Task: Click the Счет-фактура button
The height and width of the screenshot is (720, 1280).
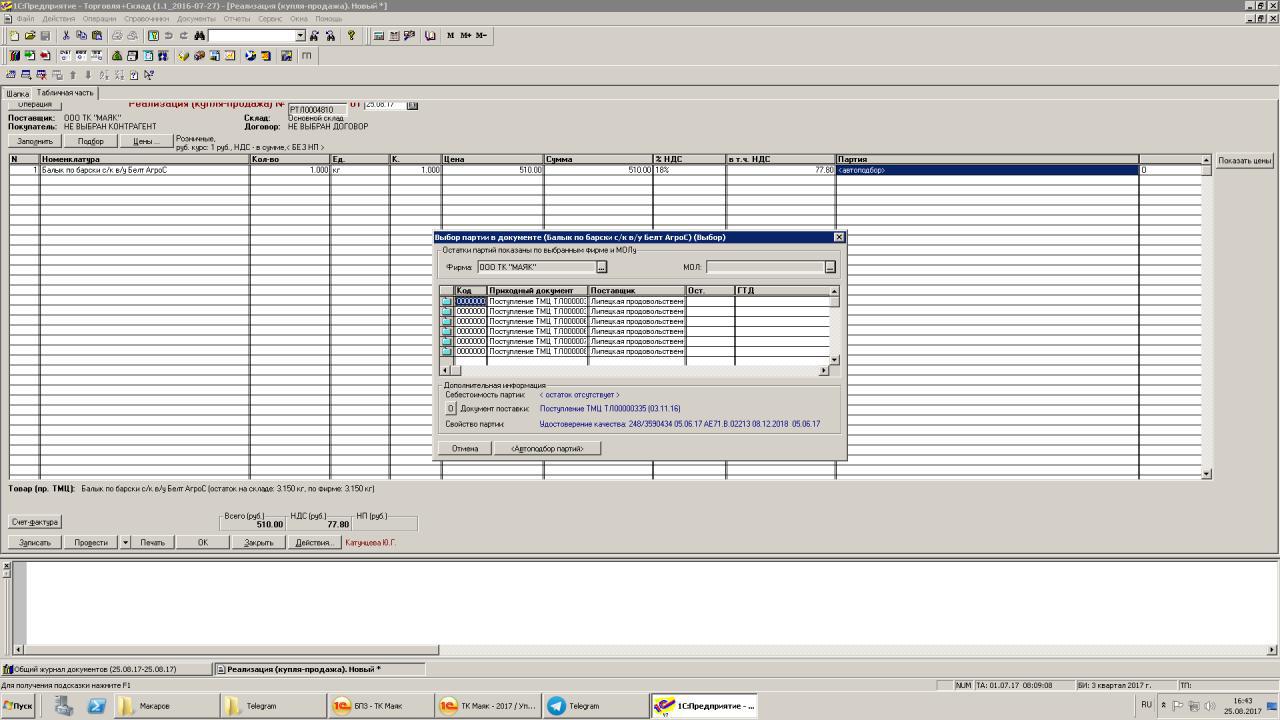Action: click(x=35, y=522)
